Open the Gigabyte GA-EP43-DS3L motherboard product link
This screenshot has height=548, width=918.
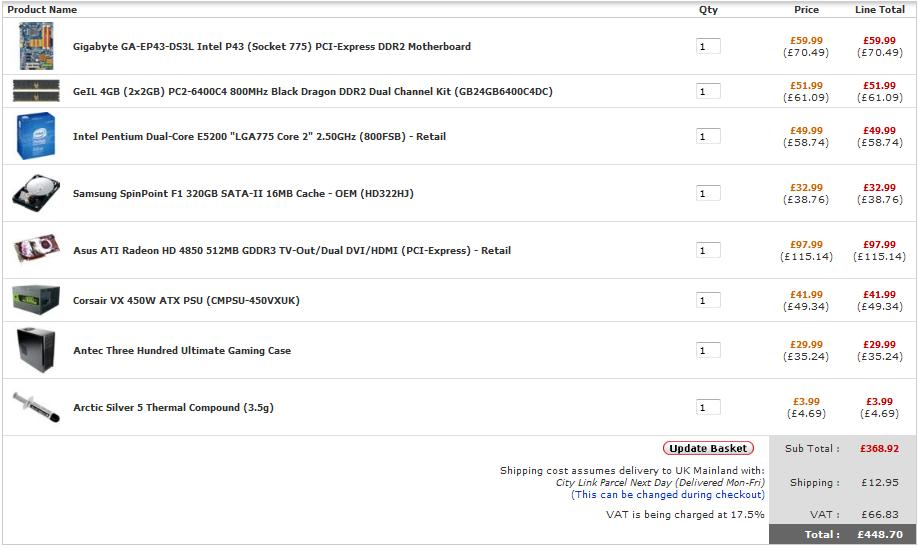[271, 47]
